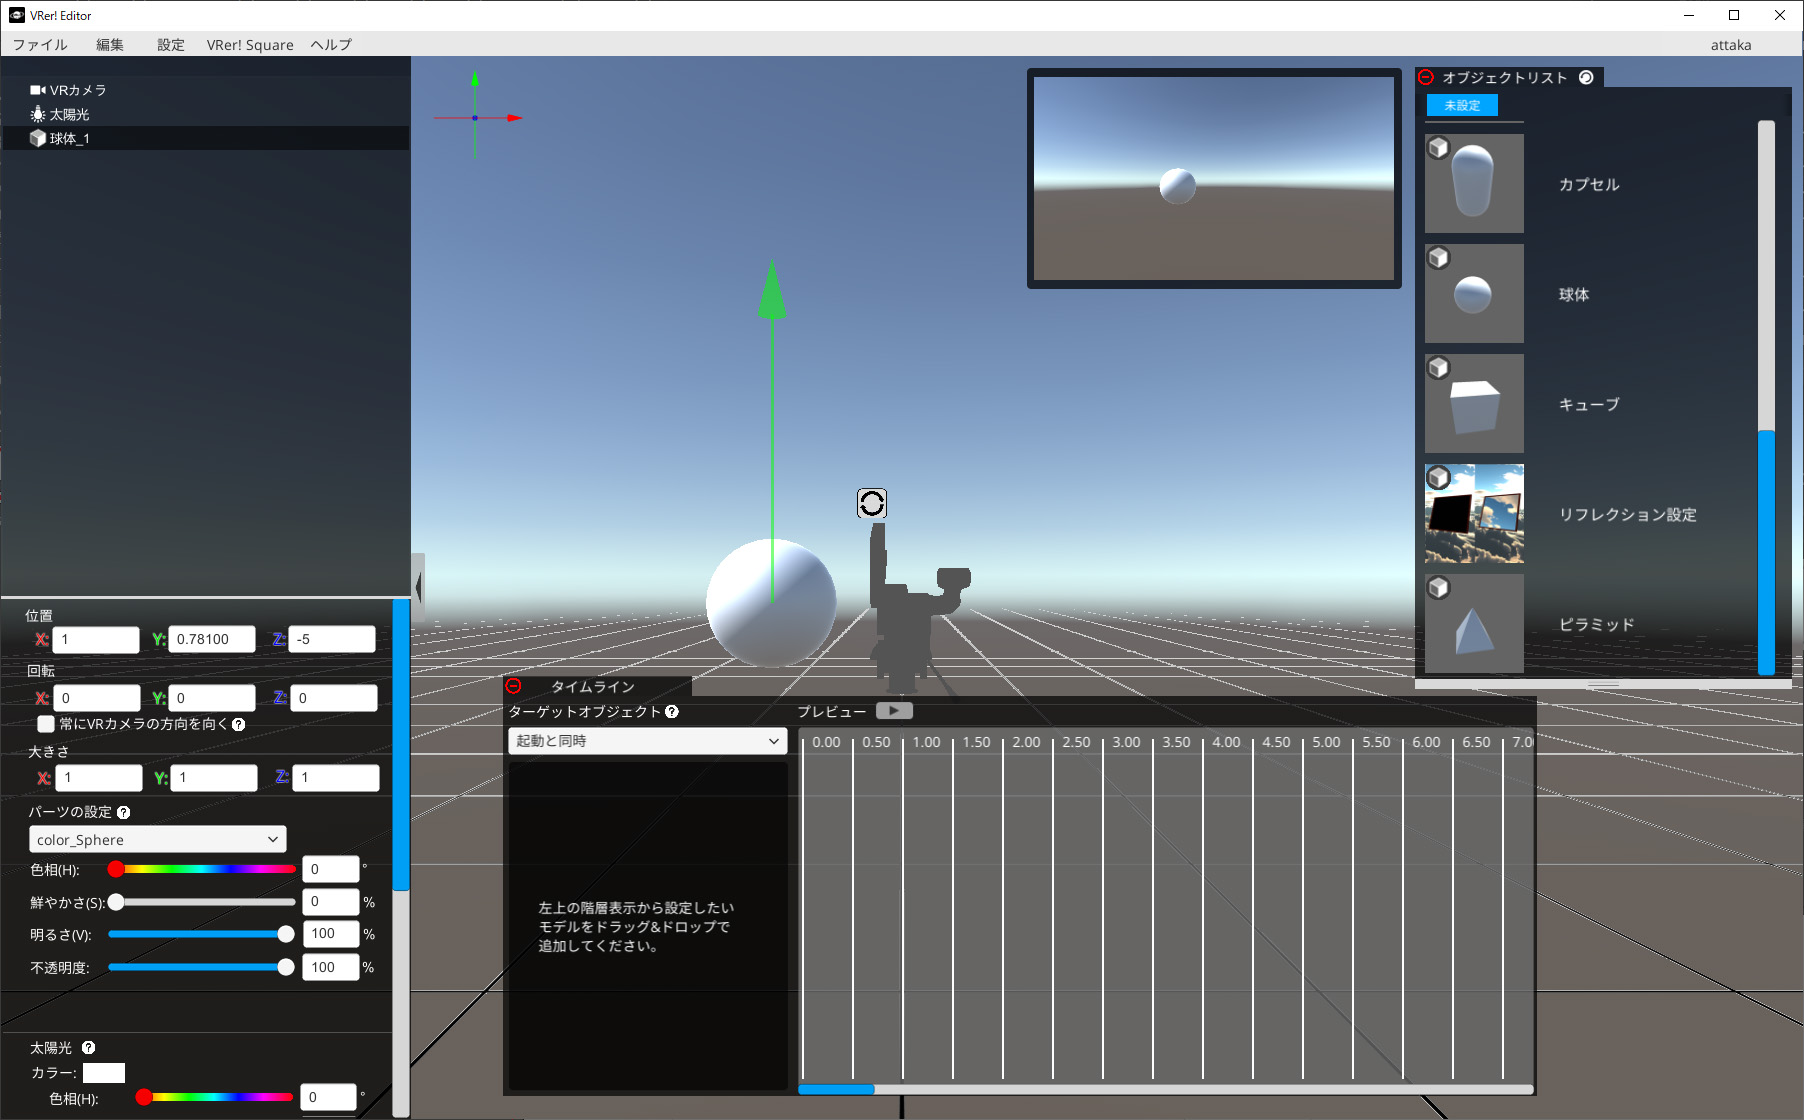Click the 不透明度 value field

[x=331, y=967]
